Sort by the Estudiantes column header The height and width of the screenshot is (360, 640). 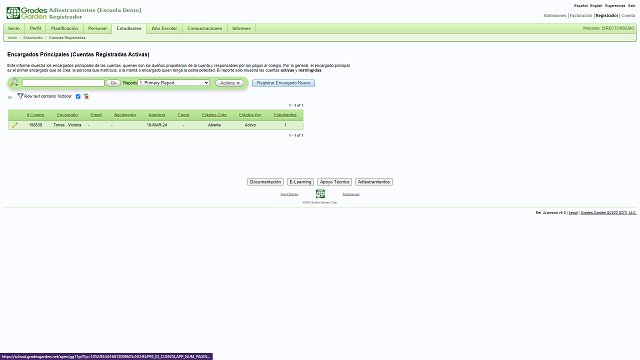coord(285,115)
